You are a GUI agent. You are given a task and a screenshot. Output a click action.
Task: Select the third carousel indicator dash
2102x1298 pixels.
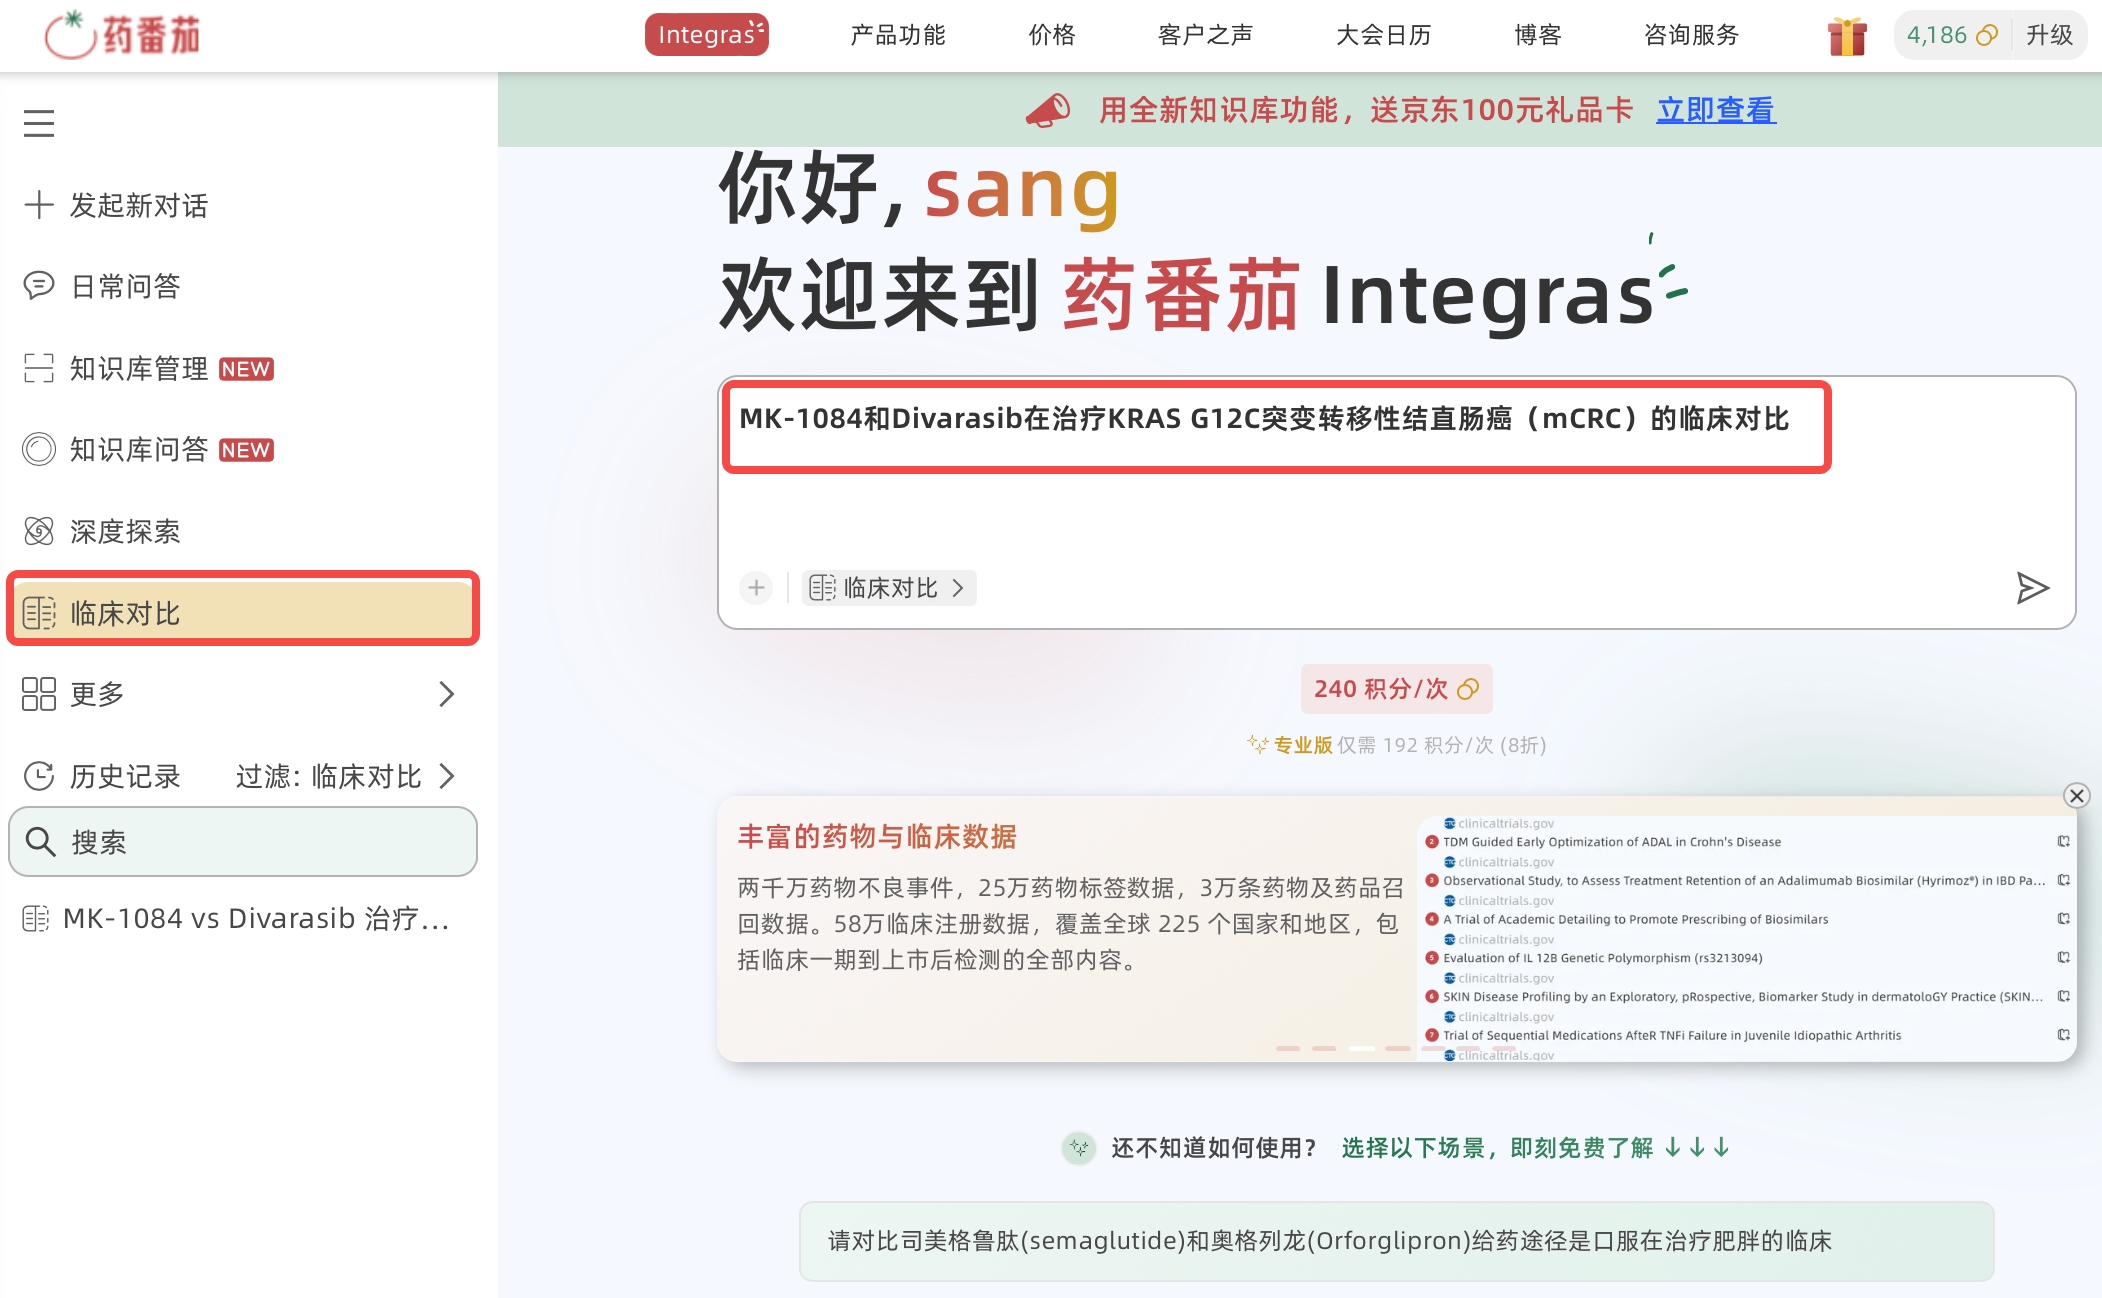point(1361,1048)
